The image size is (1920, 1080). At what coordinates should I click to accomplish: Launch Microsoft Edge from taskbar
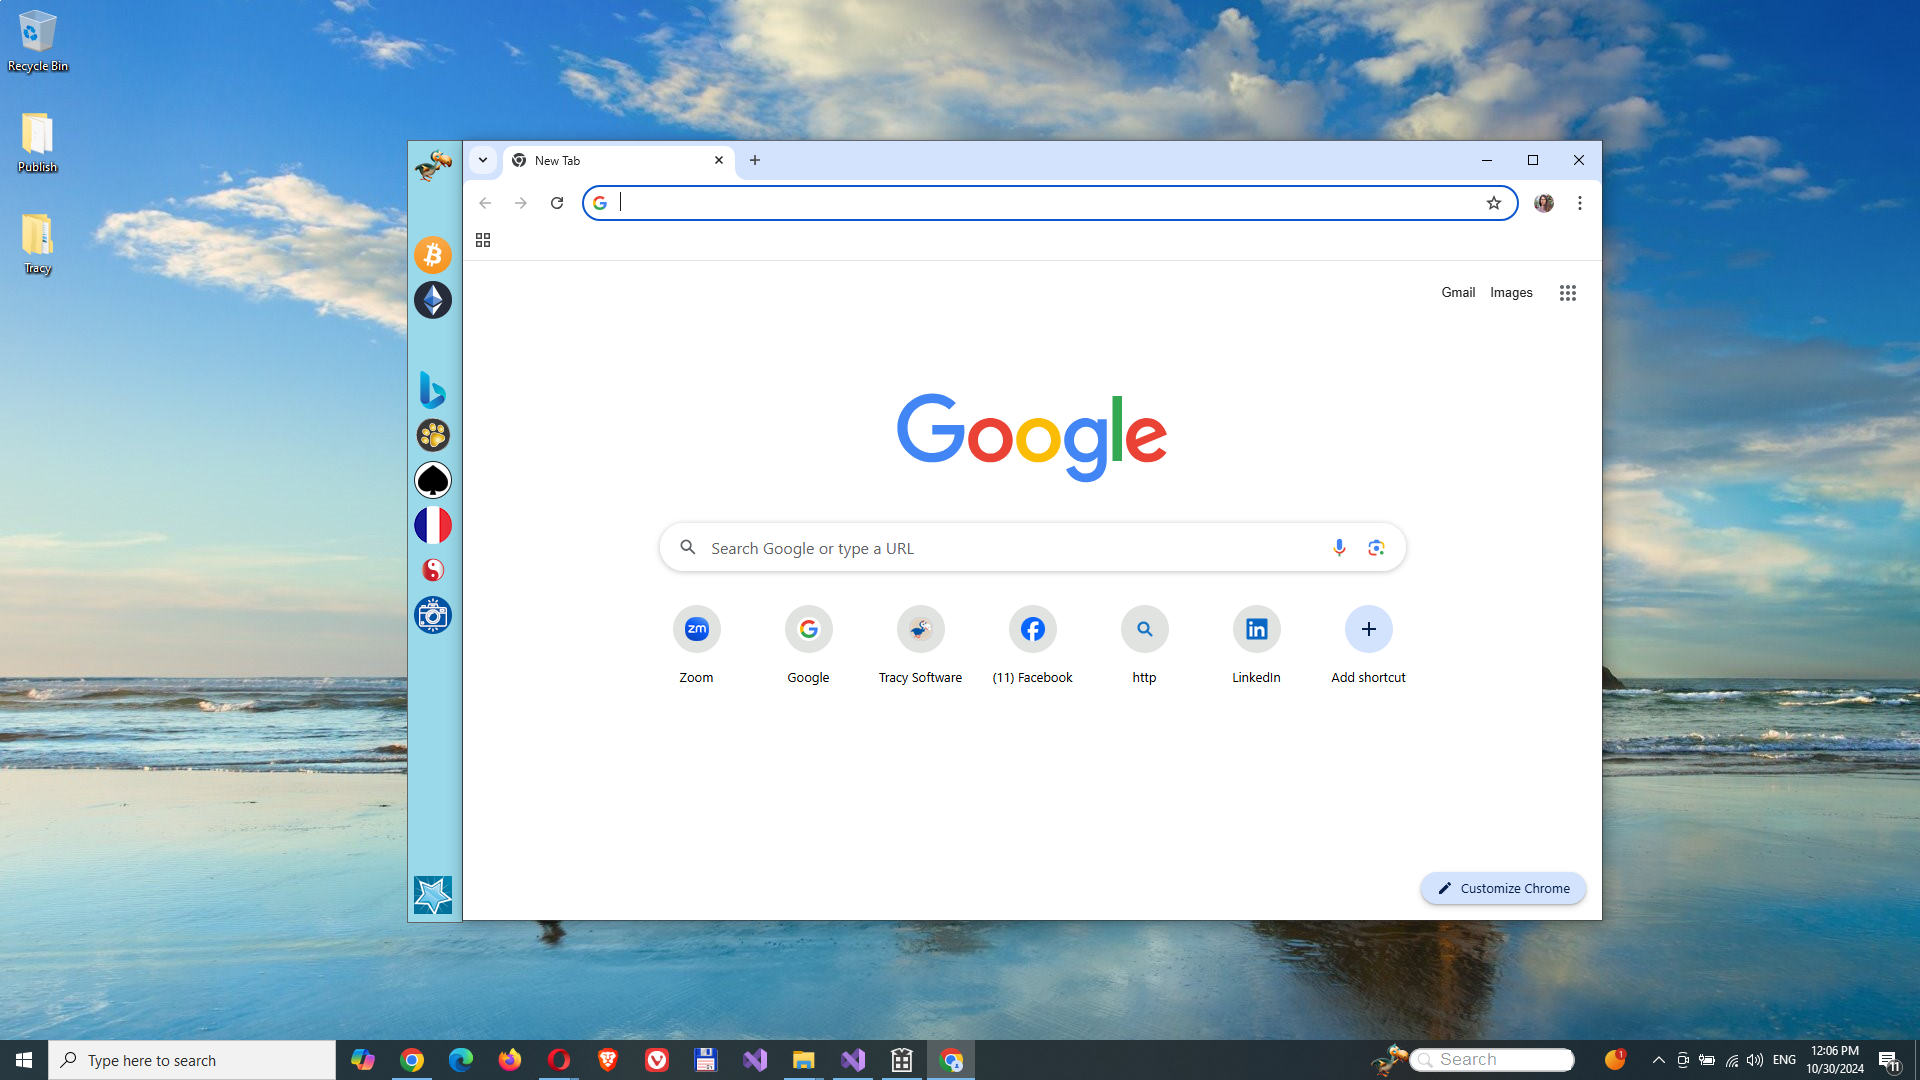pyautogui.click(x=461, y=1060)
